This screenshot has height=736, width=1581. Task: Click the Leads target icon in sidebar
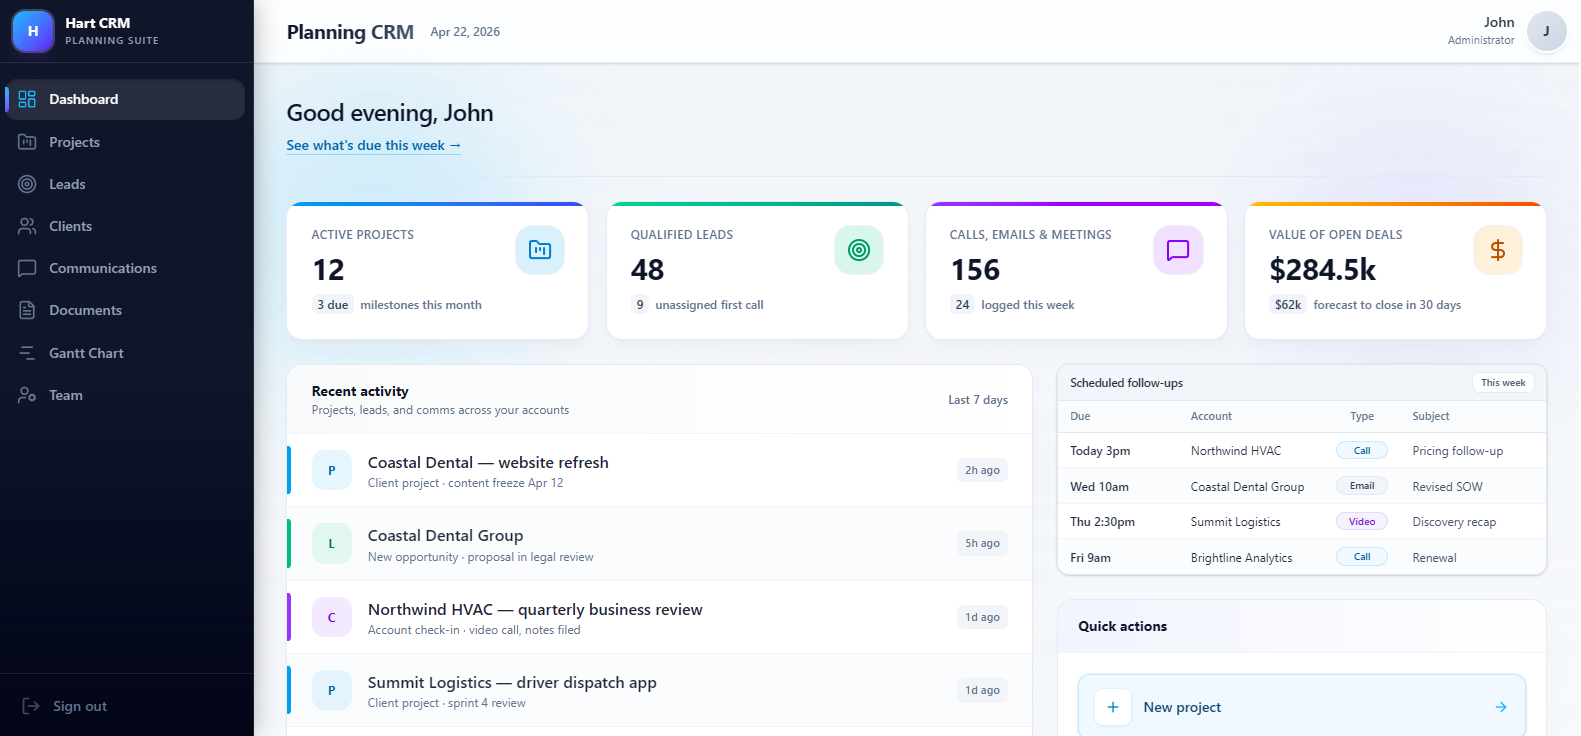point(27,184)
